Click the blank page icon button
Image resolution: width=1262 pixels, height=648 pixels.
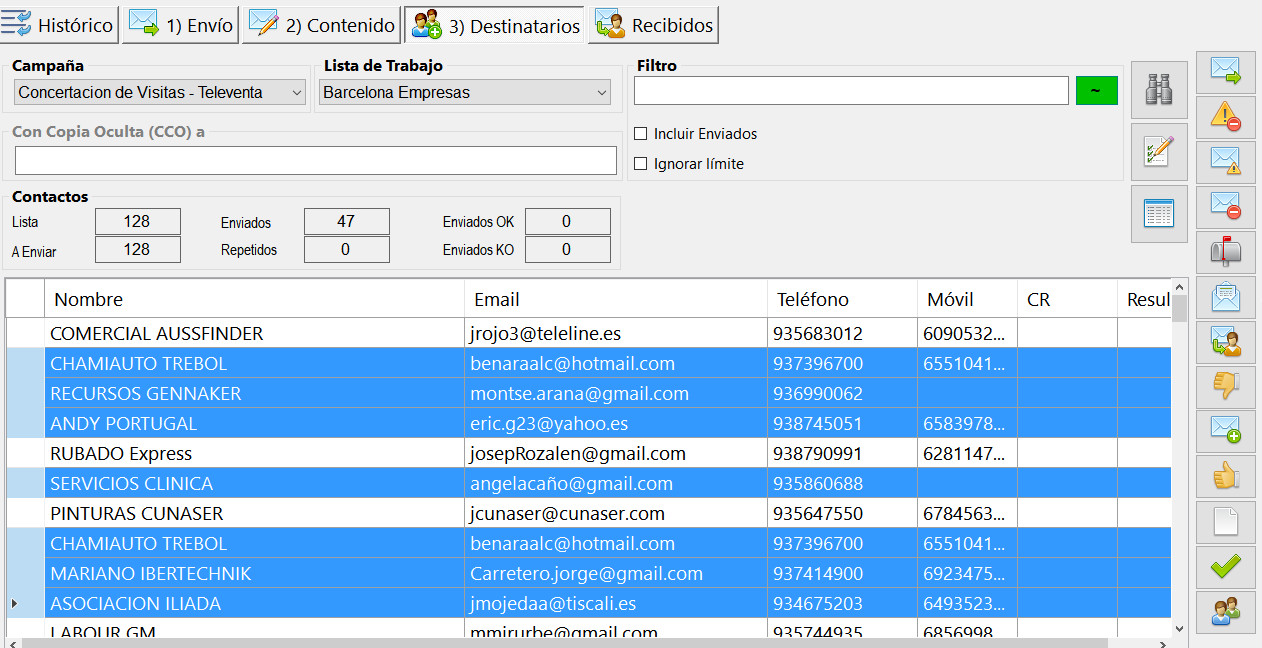click(x=1226, y=521)
